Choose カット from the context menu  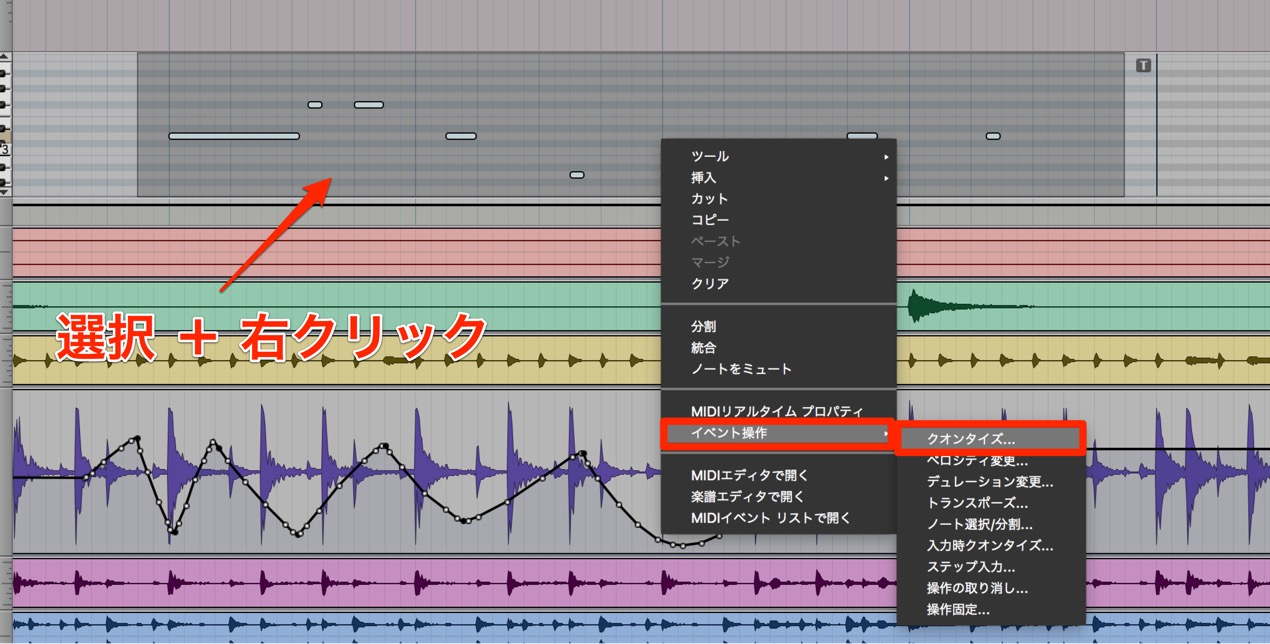point(778,198)
